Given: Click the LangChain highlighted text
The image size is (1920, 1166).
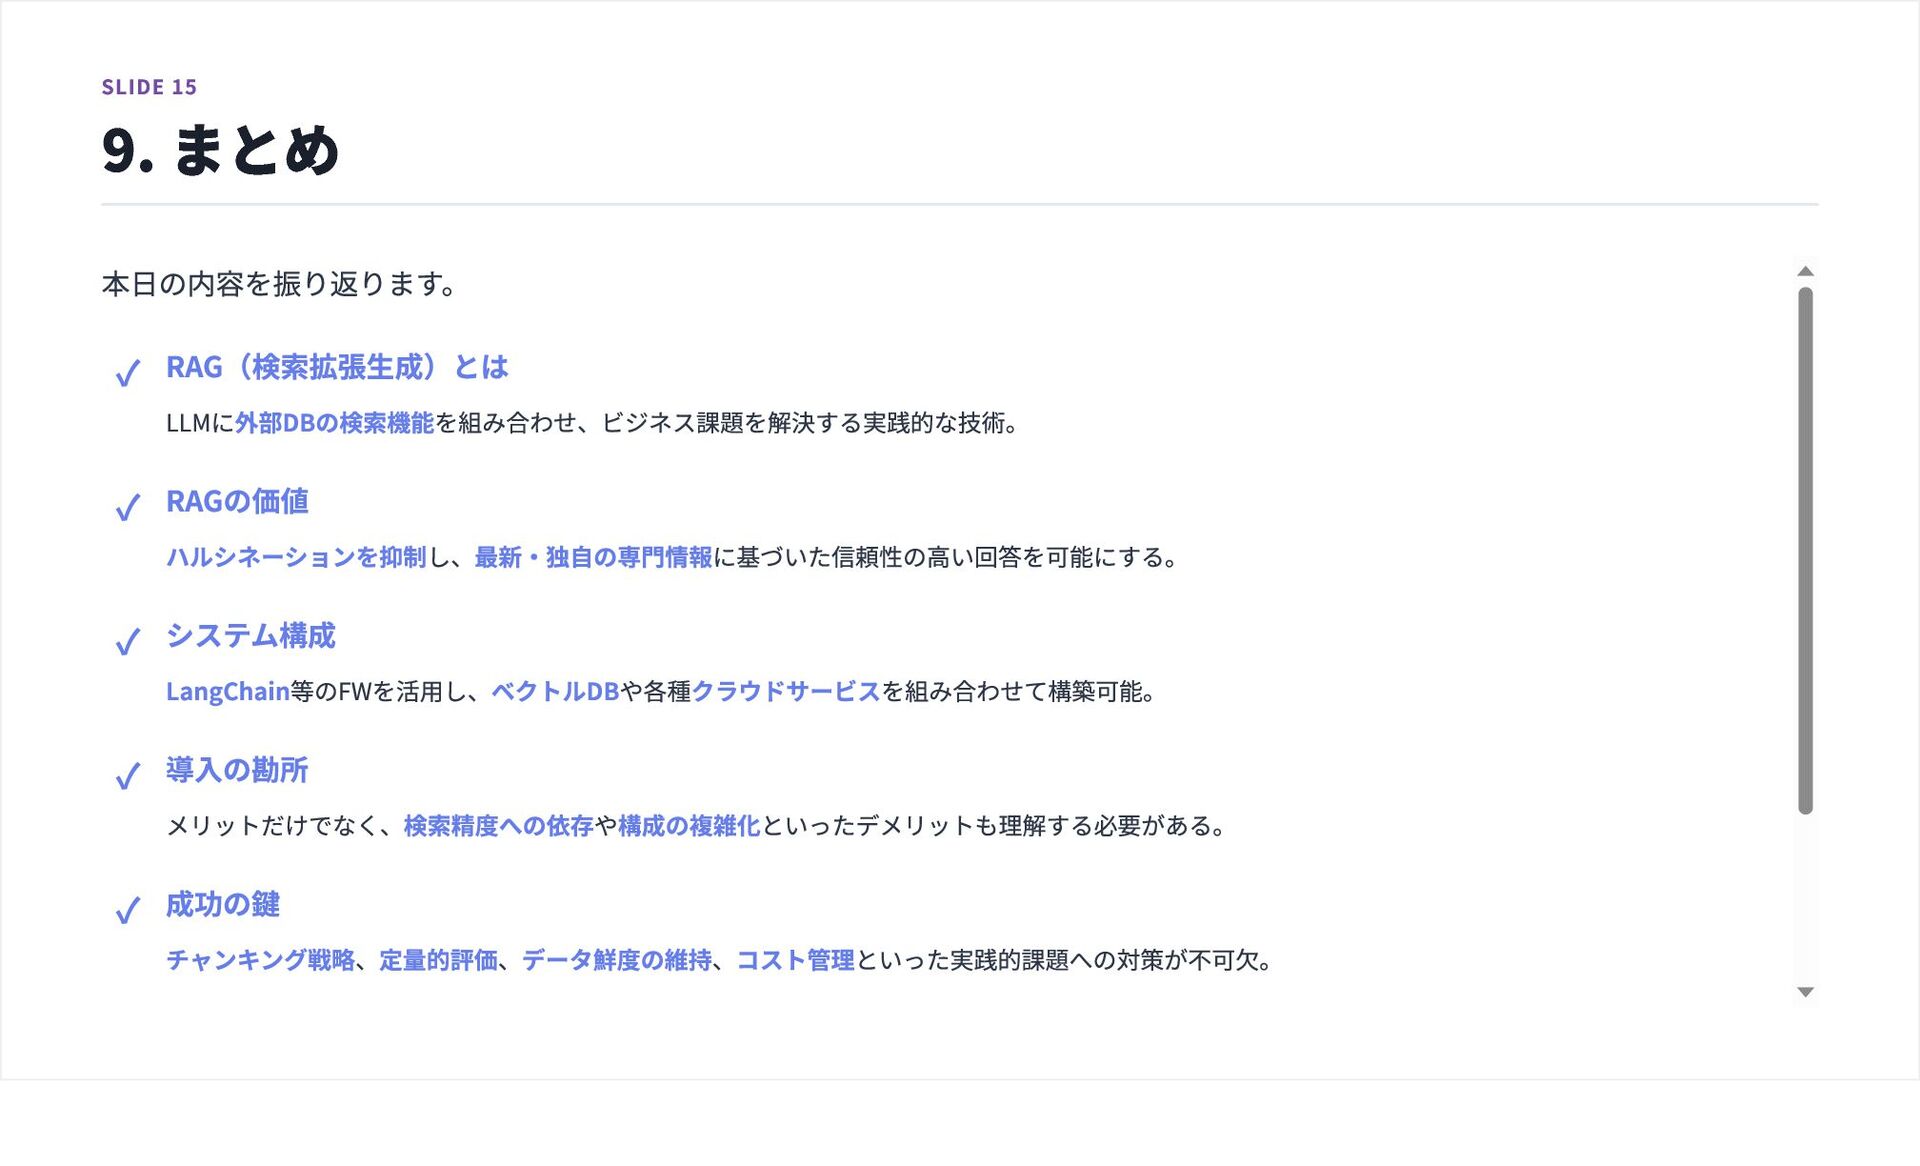Looking at the screenshot, I should click(227, 691).
